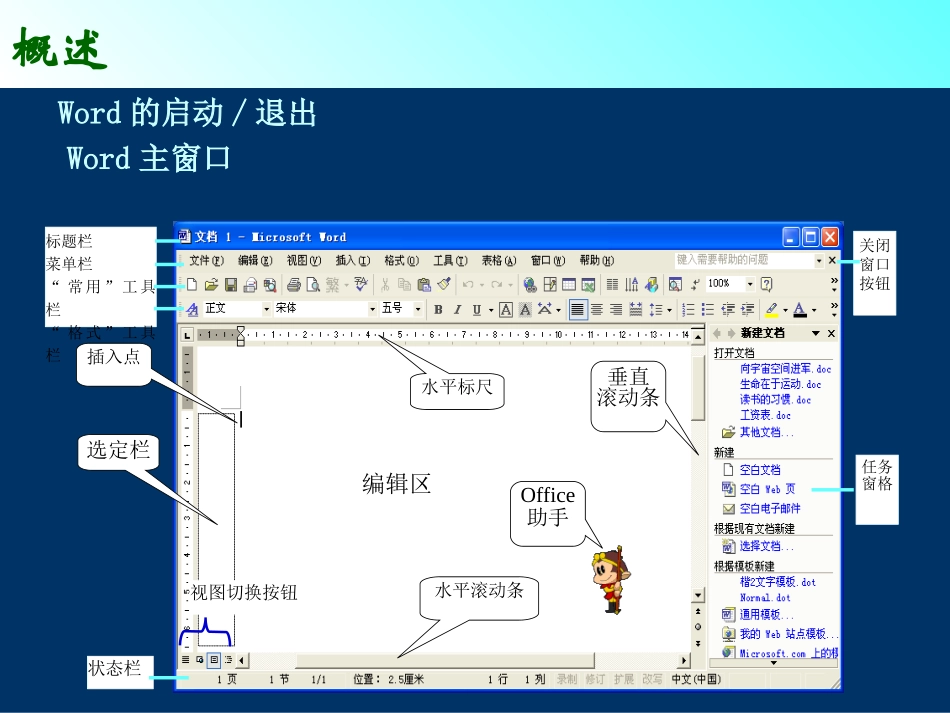Expand the font color dropdown arrow

coord(814,310)
